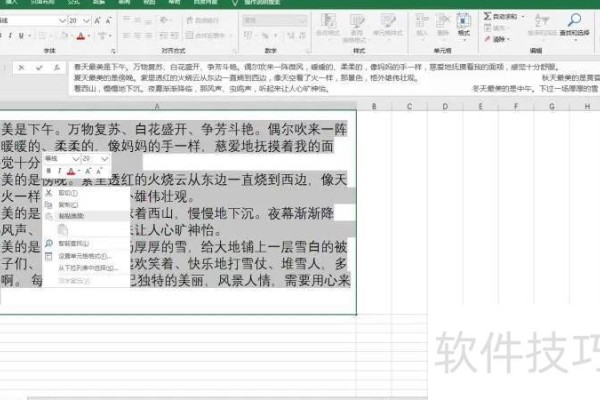Toggle Underline in the ribbon Font group

coord(21,36)
